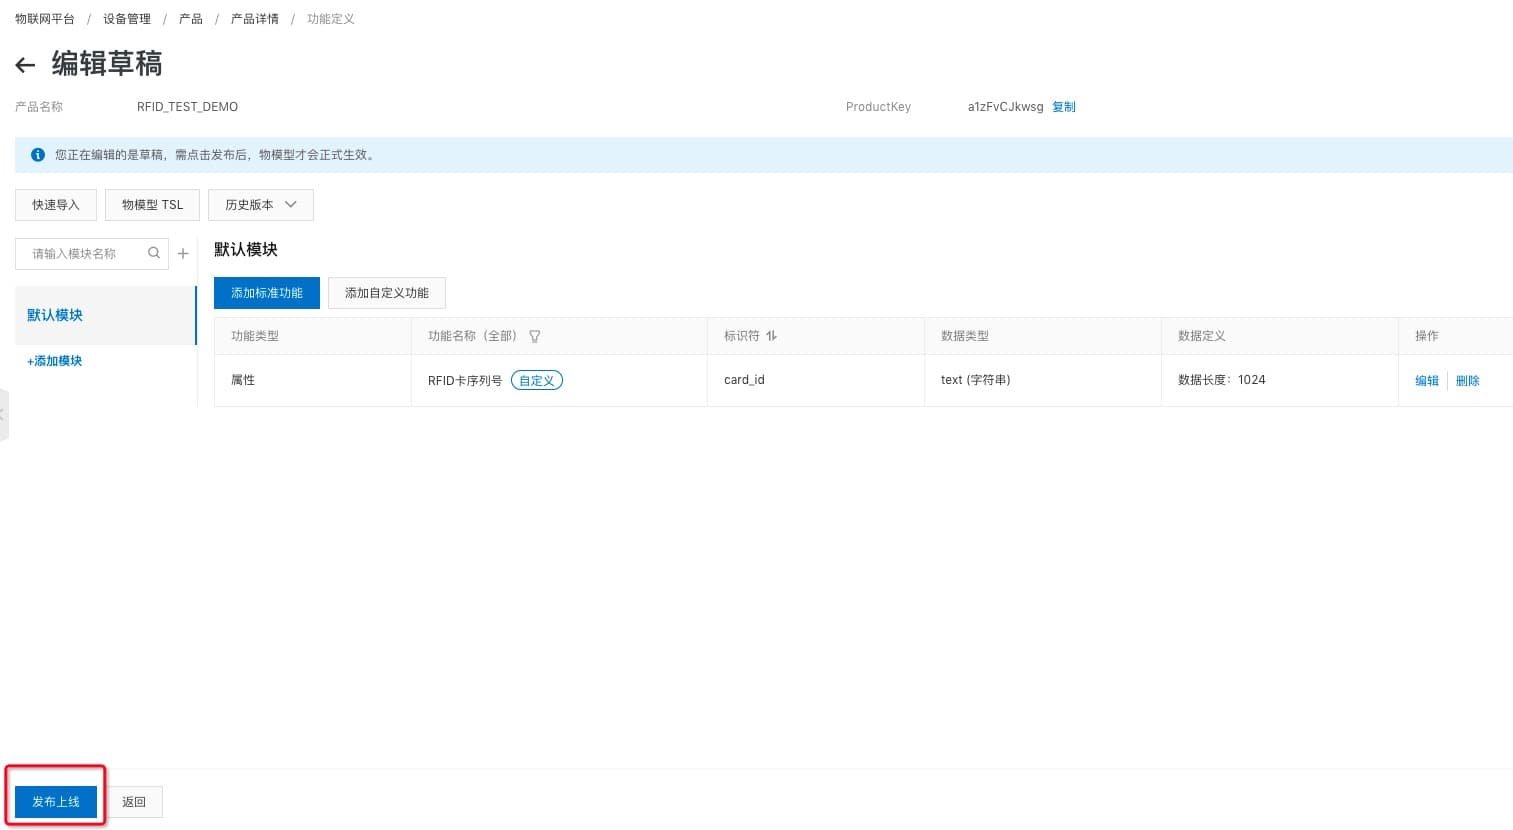Edit the card_id property via 编辑
1513x830 pixels.
1427,381
